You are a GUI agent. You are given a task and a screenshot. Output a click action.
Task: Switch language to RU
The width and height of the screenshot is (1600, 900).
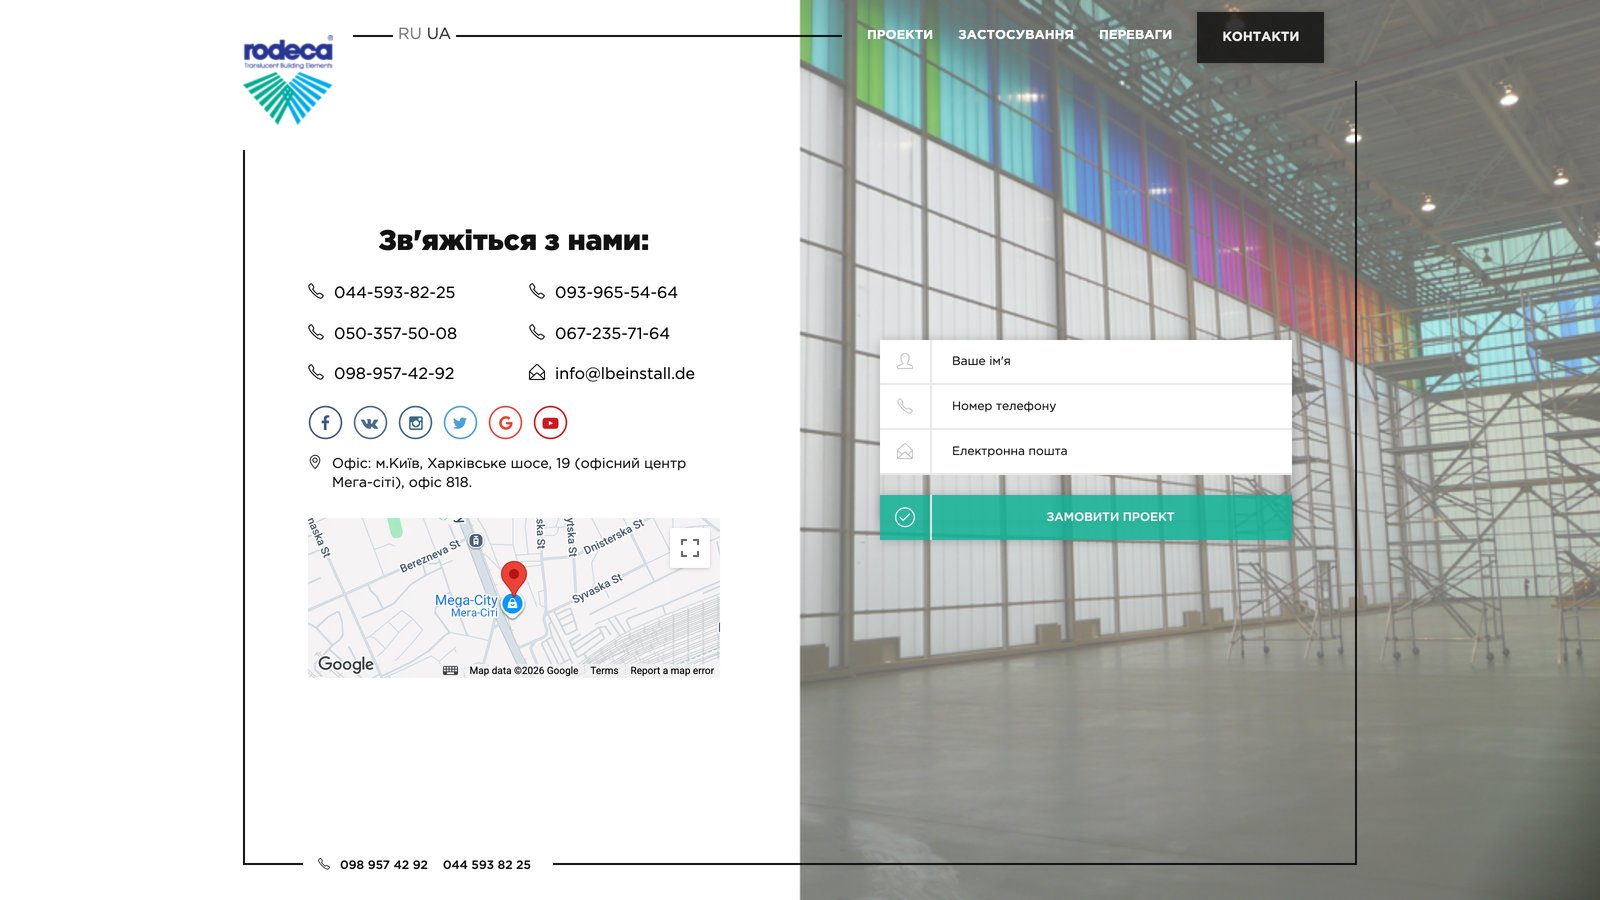pos(409,34)
